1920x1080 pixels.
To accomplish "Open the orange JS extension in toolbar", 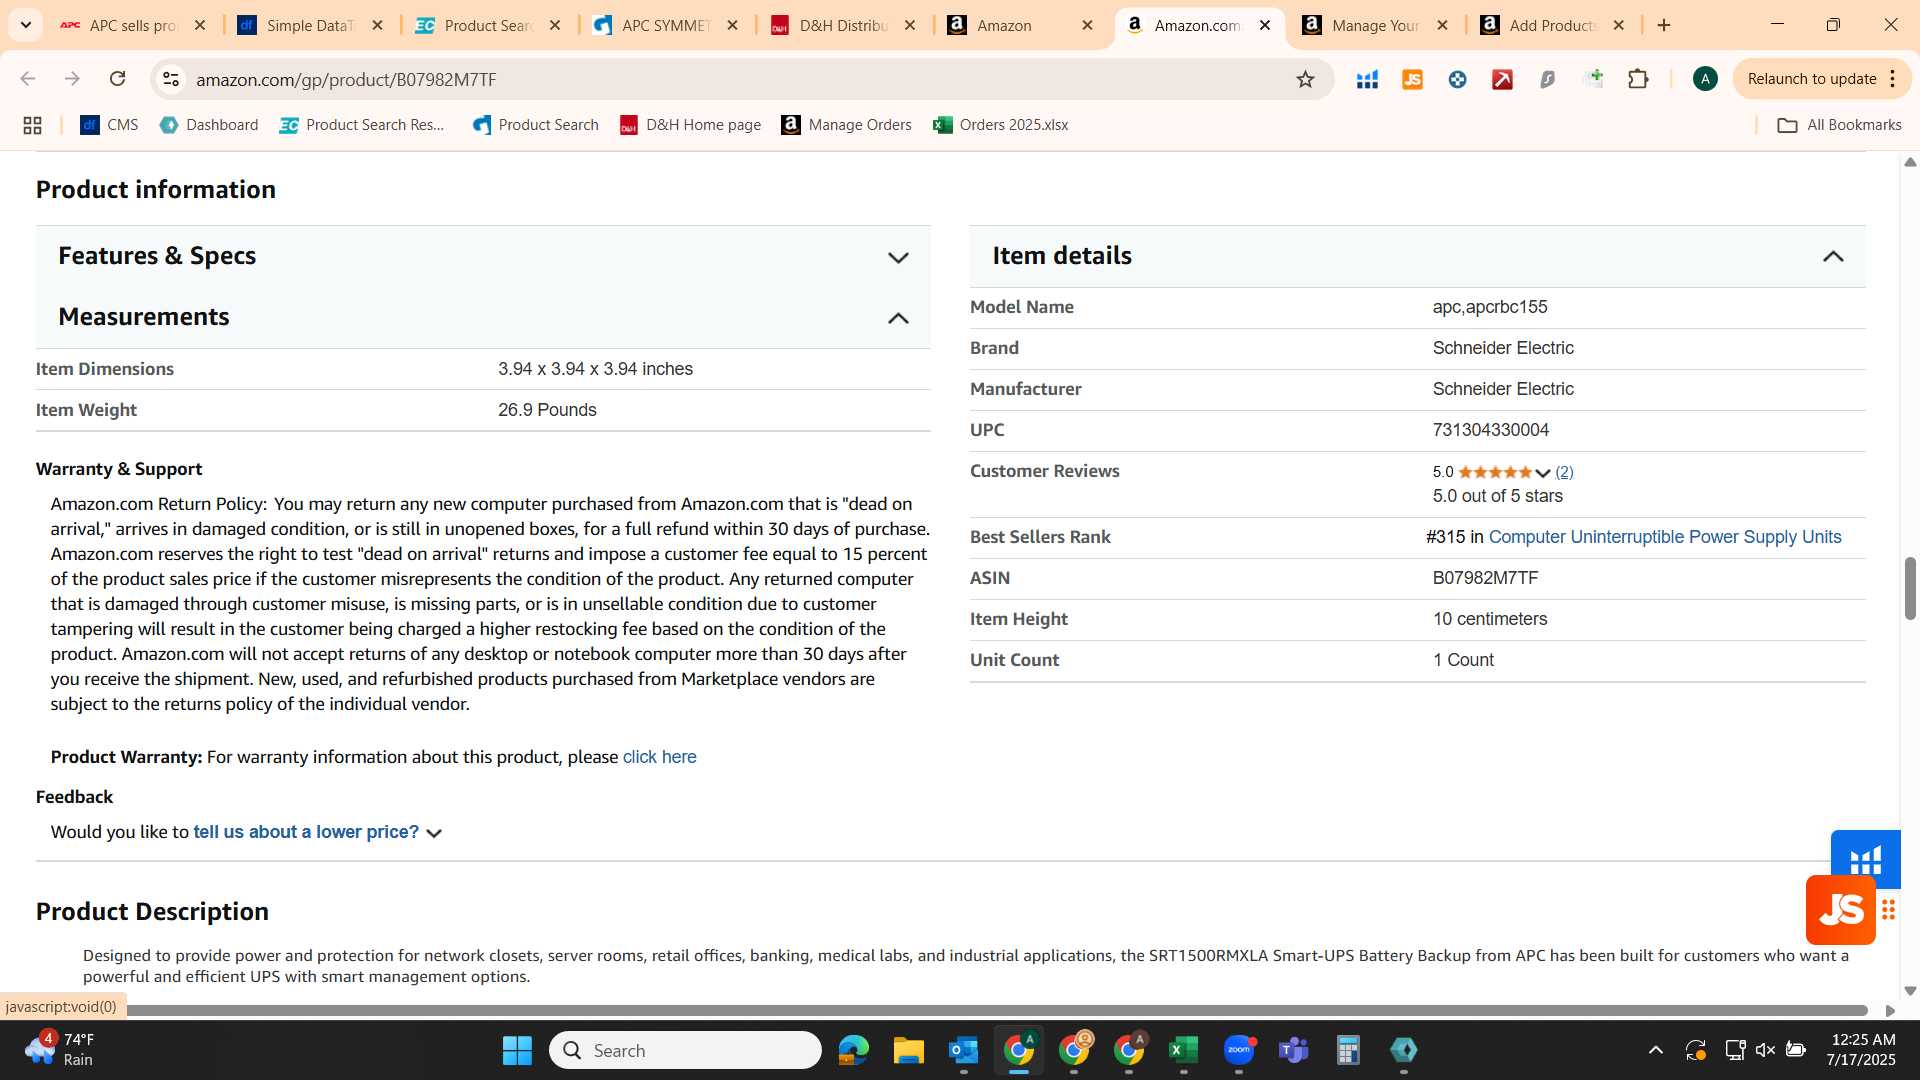I will [1412, 79].
